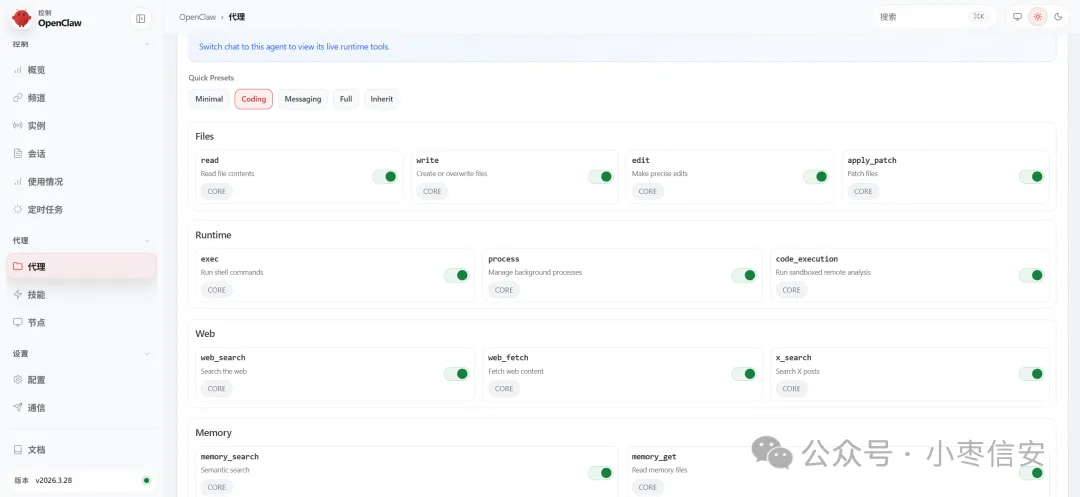This screenshot has height=497, width=1080.
Task: Collapse the 代理 sidebar section chevron
Action: tap(146, 241)
